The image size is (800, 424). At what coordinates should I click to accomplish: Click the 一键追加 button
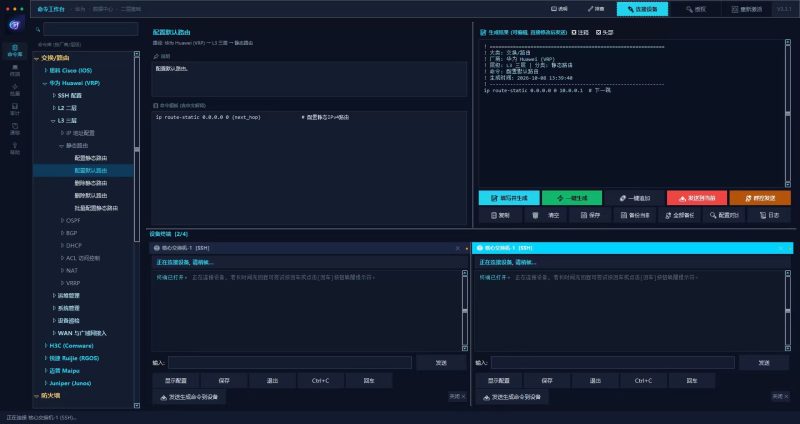pyautogui.click(x=634, y=198)
